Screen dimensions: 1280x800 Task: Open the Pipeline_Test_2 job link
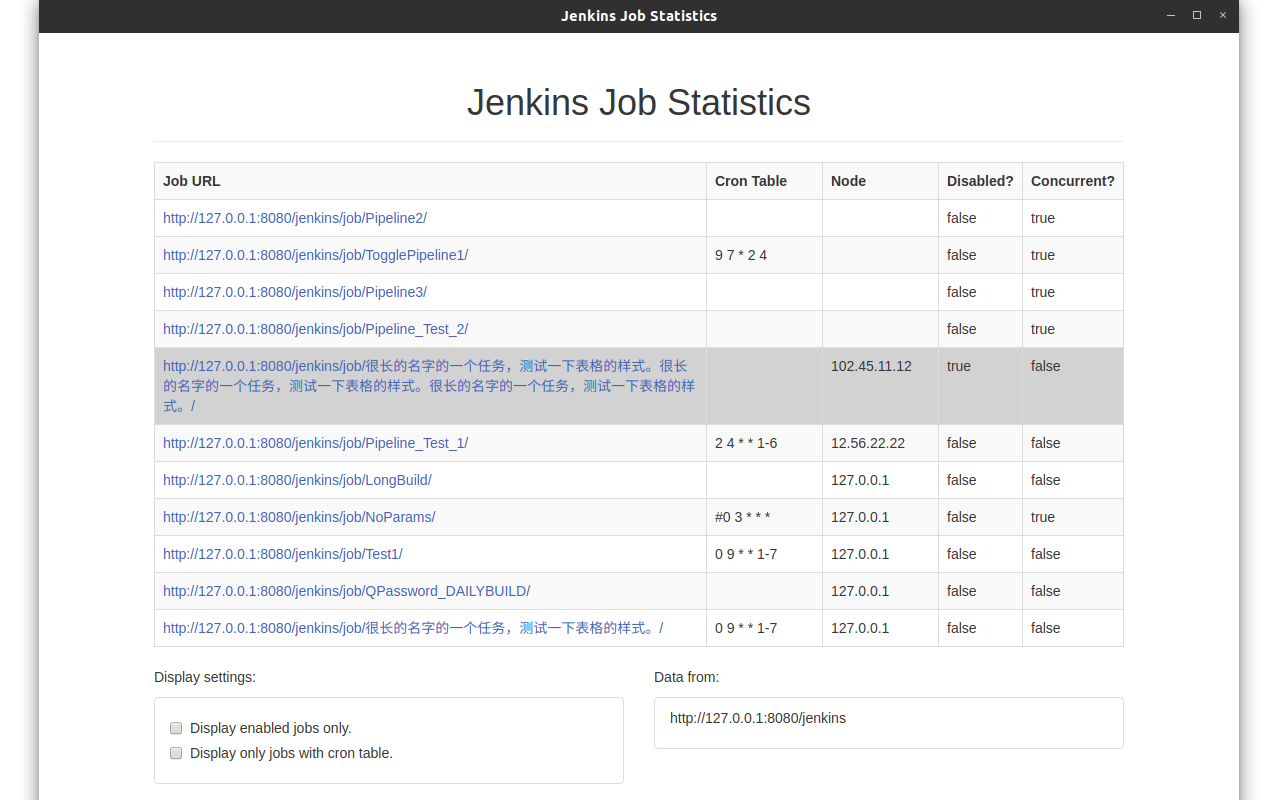tap(315, 329)
